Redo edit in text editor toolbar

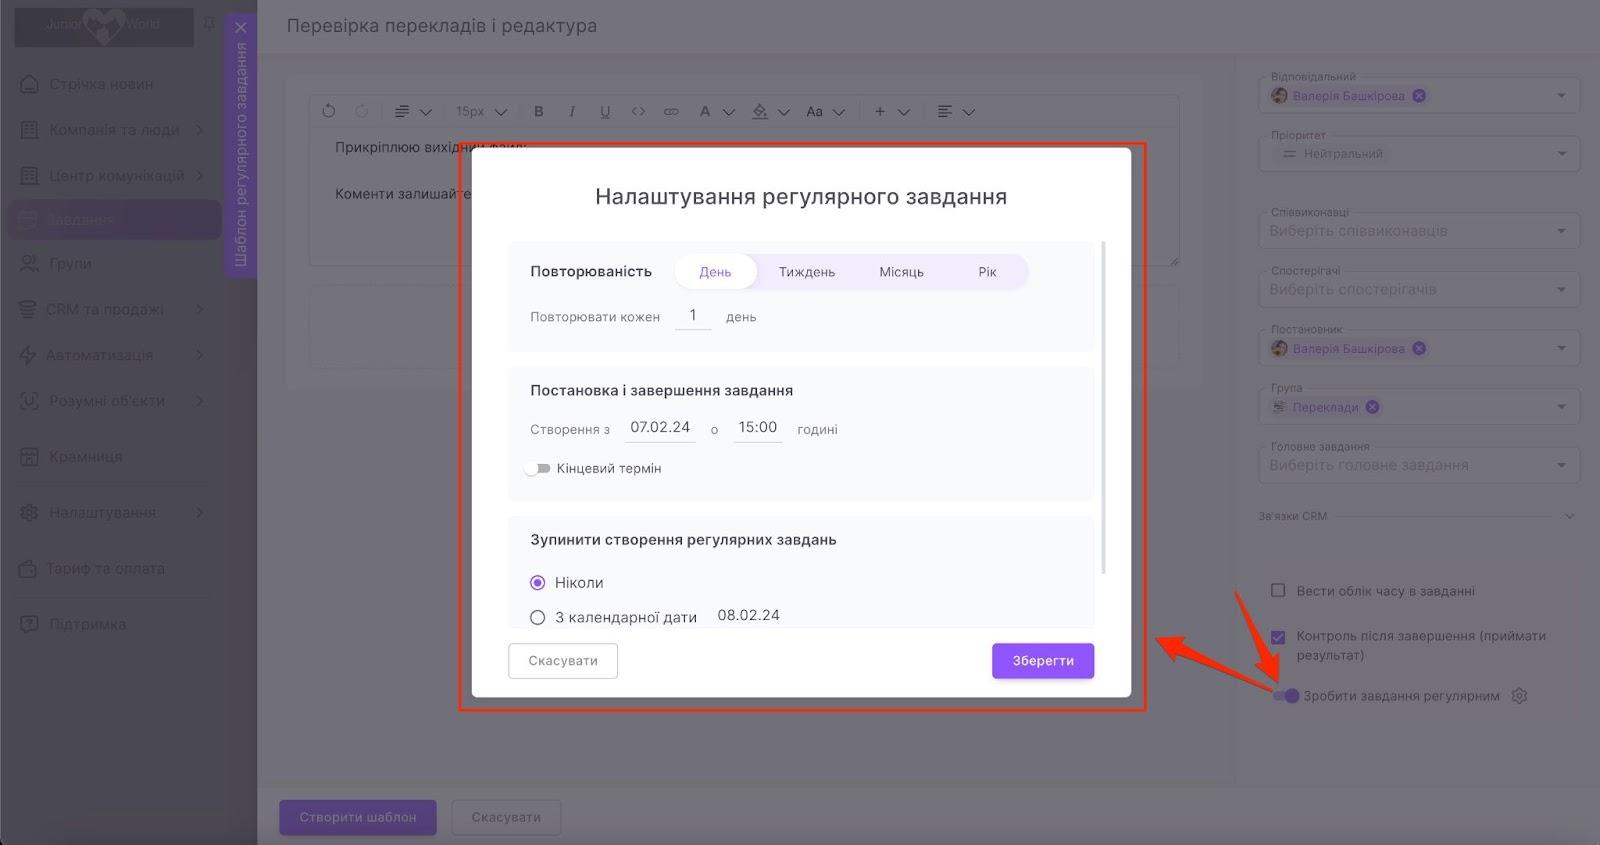tap(362, 111)
